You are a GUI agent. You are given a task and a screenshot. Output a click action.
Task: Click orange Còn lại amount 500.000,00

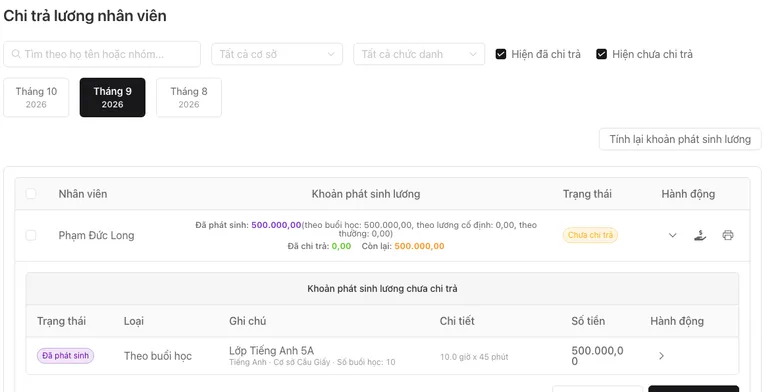tap(419, 246)
